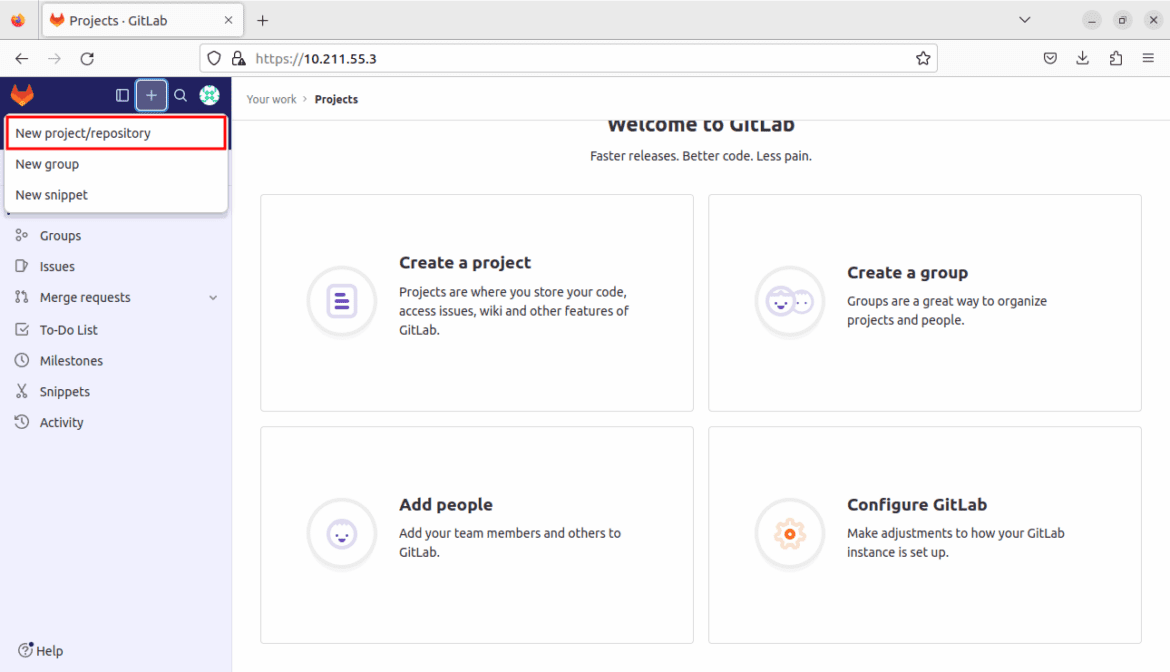
Task: Open the To-Do List
Action: pos(67,329)
